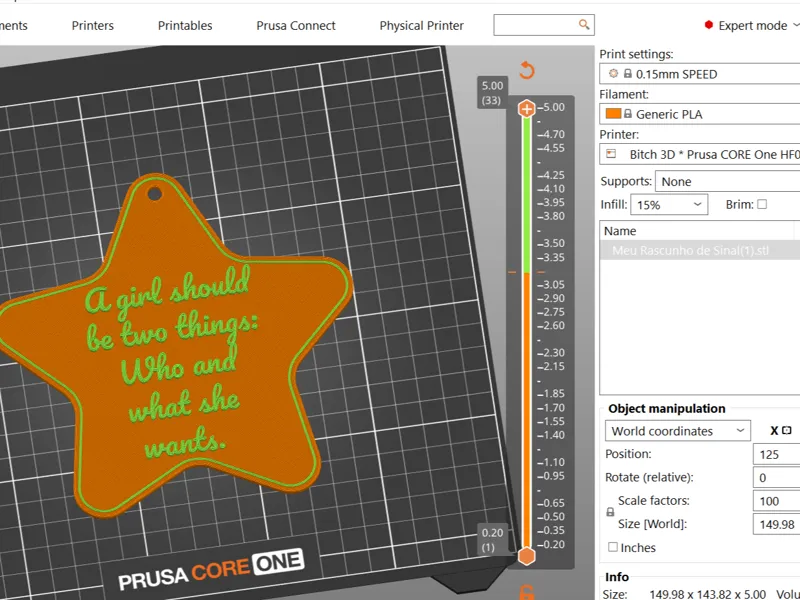
Task: Click the orange undo arrow above layer slider
Action: pyautogui.click(x=527, y=70)
